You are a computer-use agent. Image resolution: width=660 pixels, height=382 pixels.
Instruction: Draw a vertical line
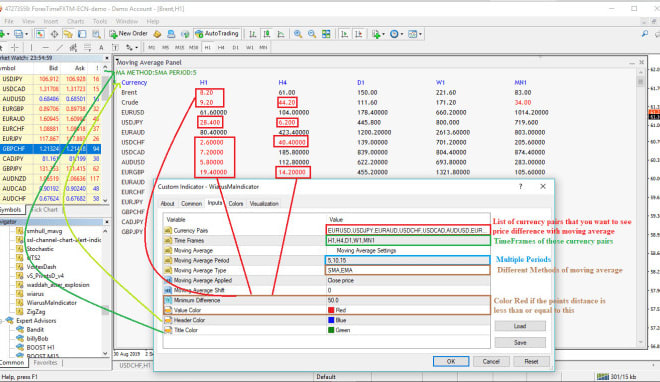[x=31, y=48]
